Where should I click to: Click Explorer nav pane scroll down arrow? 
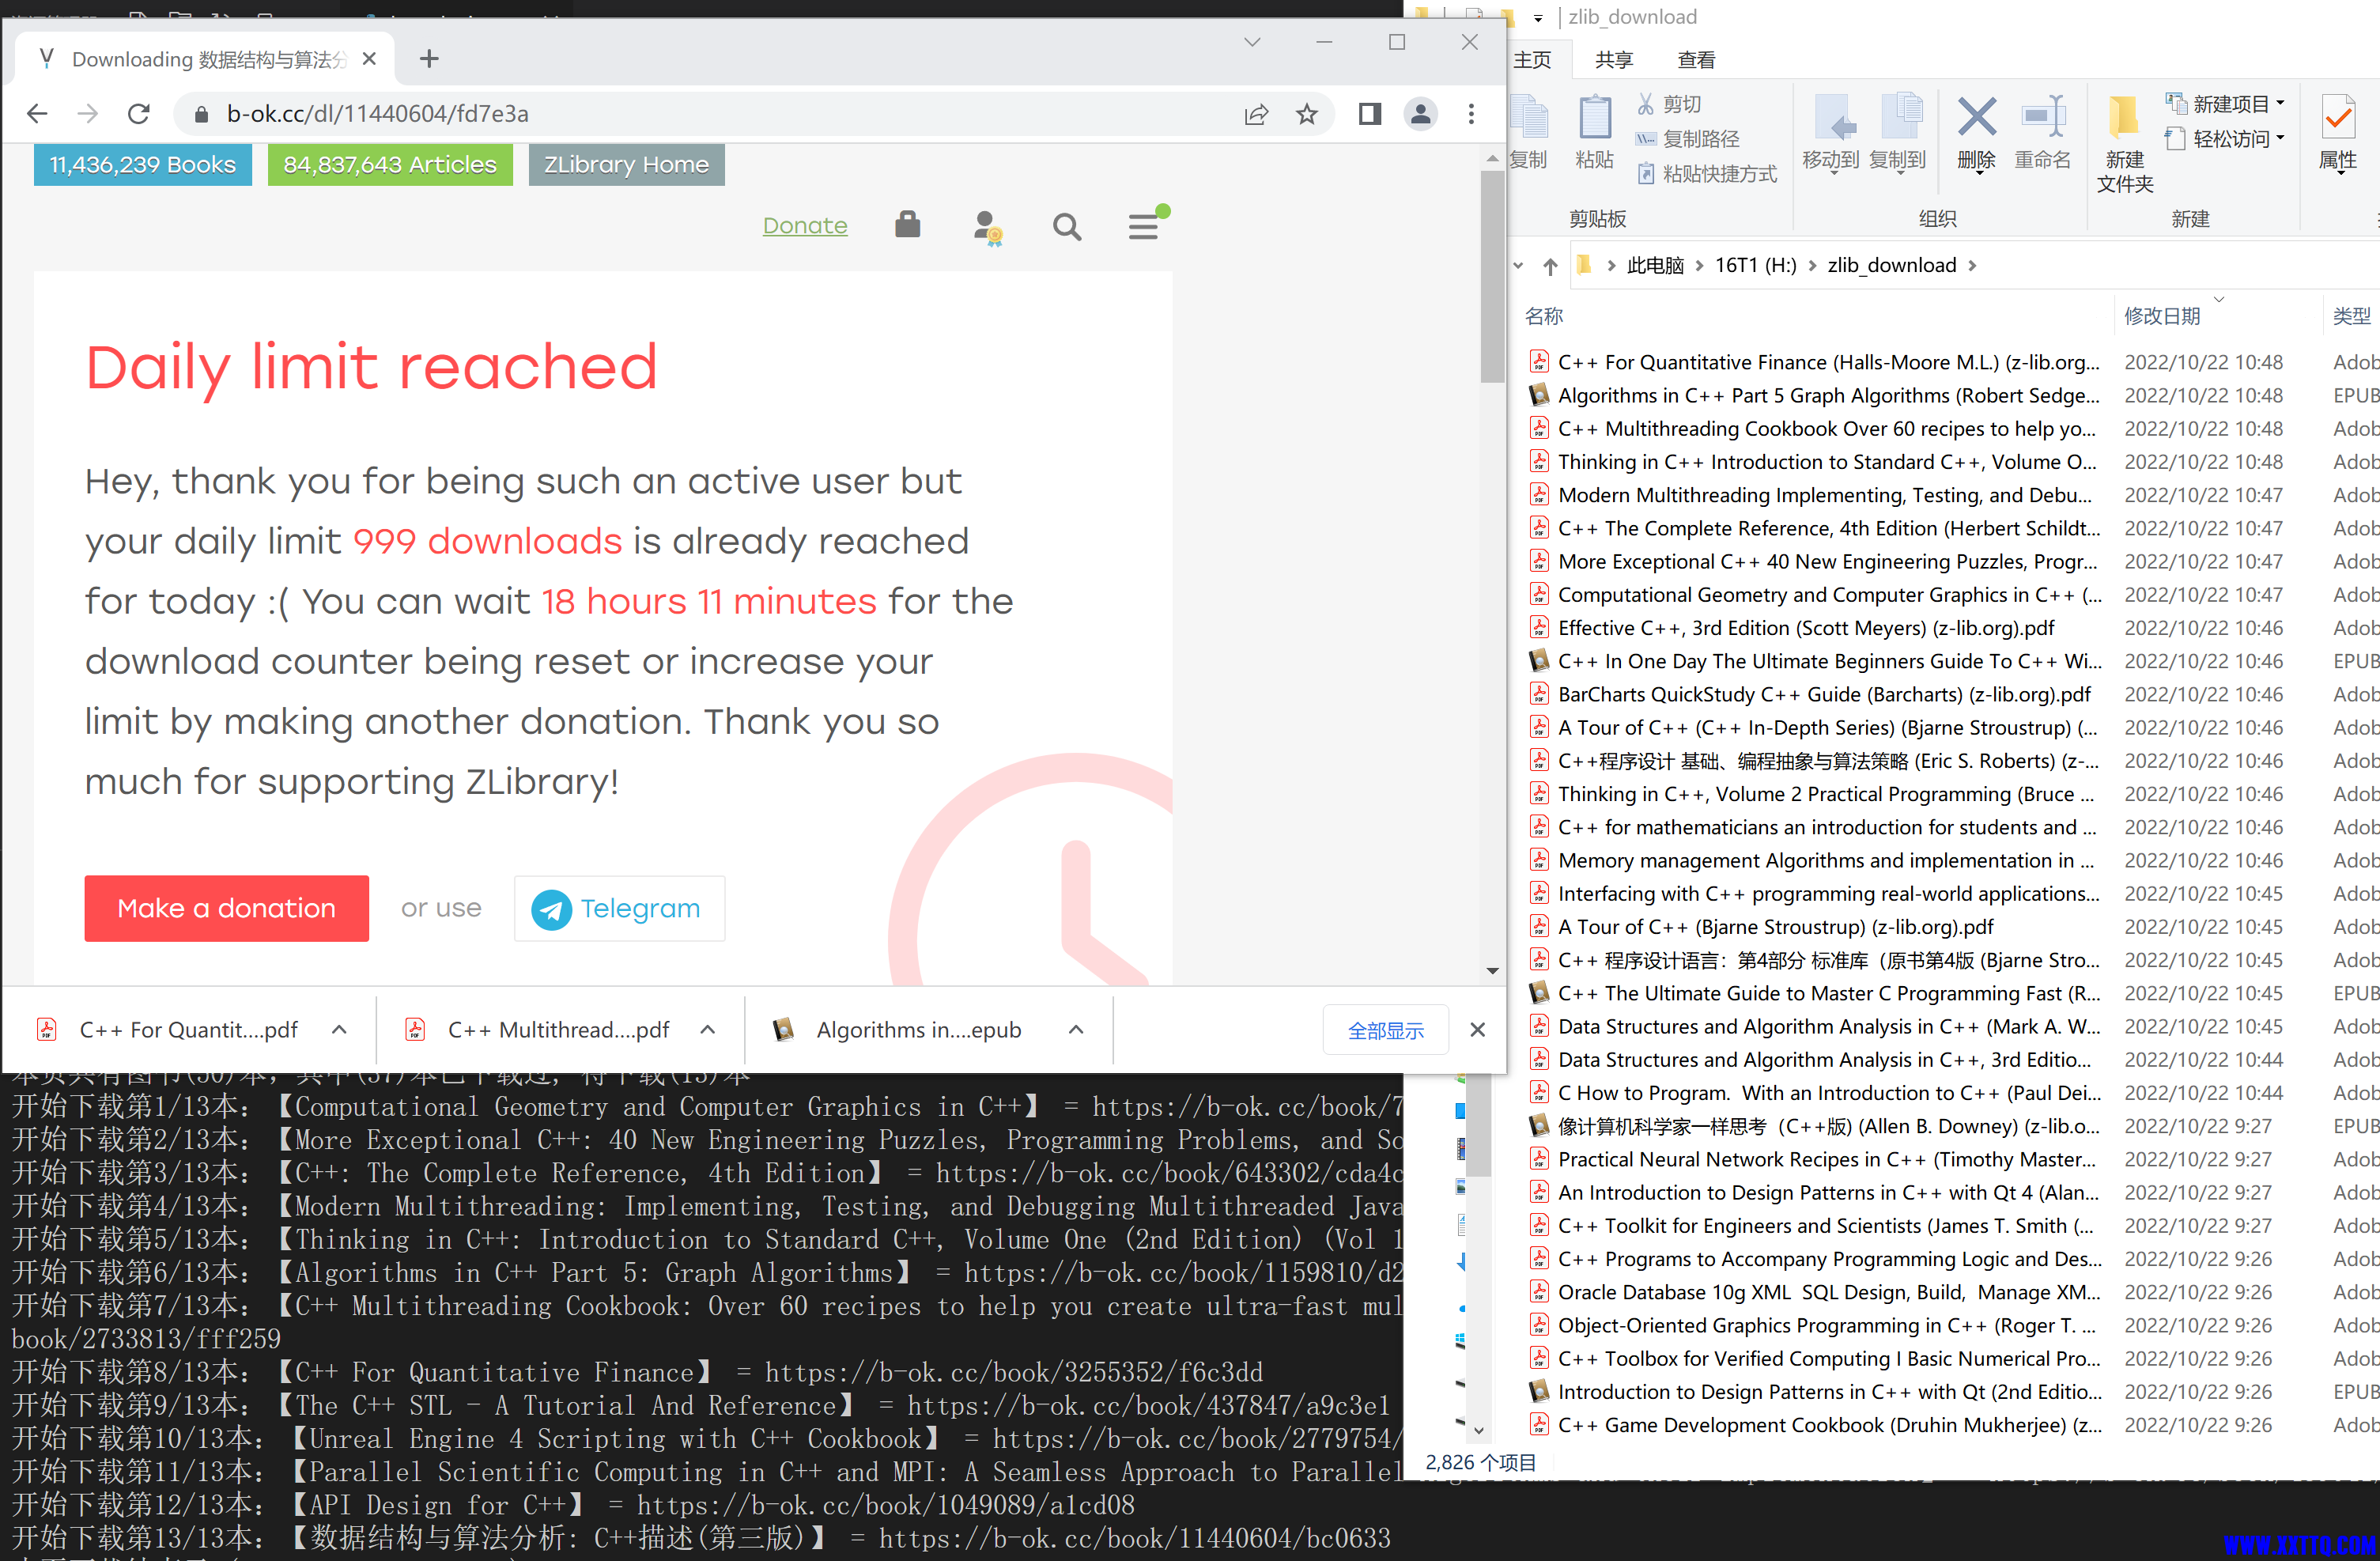[1480, 1431]
